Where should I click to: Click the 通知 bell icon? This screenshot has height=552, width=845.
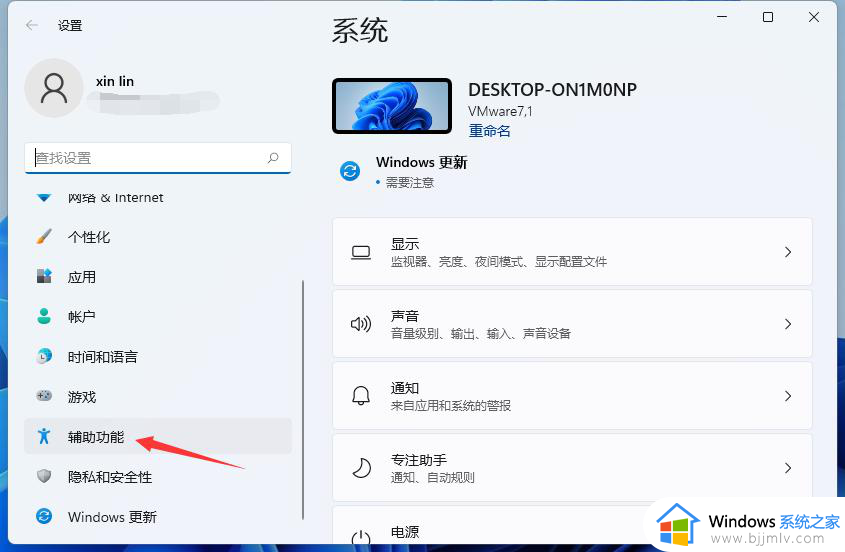pyautogui.click(x=361, y=396)
